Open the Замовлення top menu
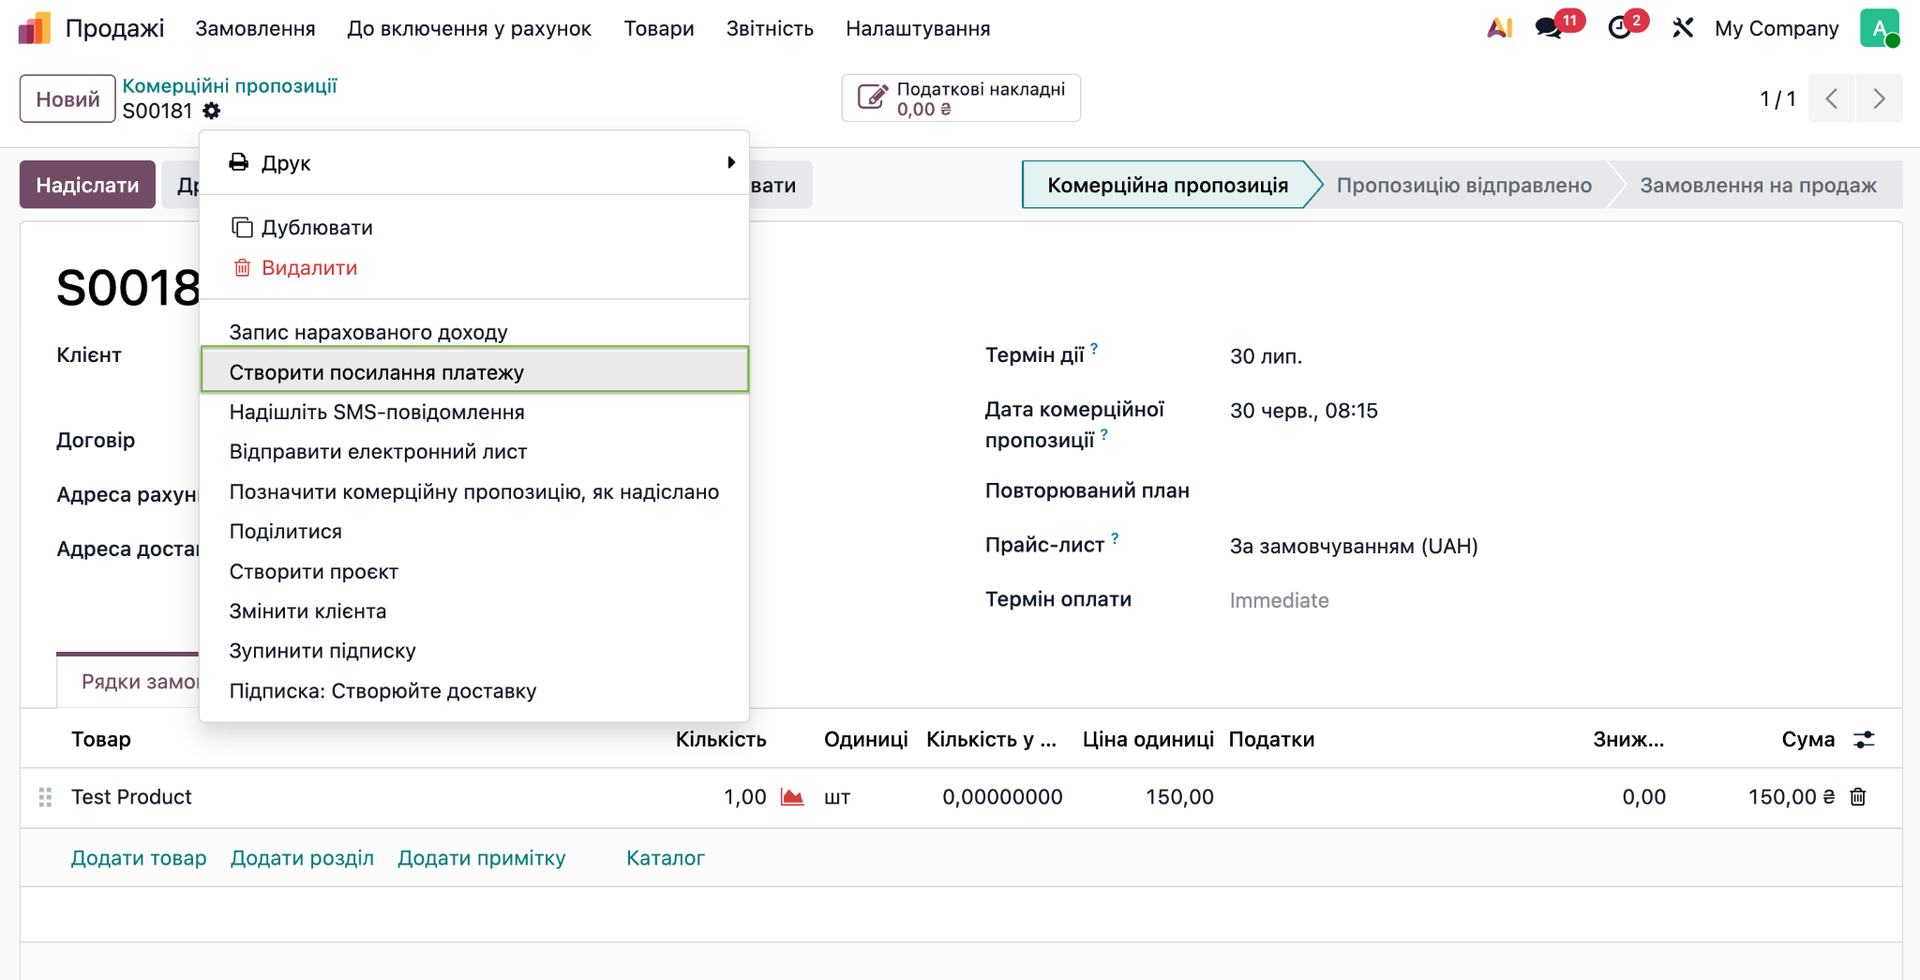This screenshot has height=980, width=1920. pos(255,29)
